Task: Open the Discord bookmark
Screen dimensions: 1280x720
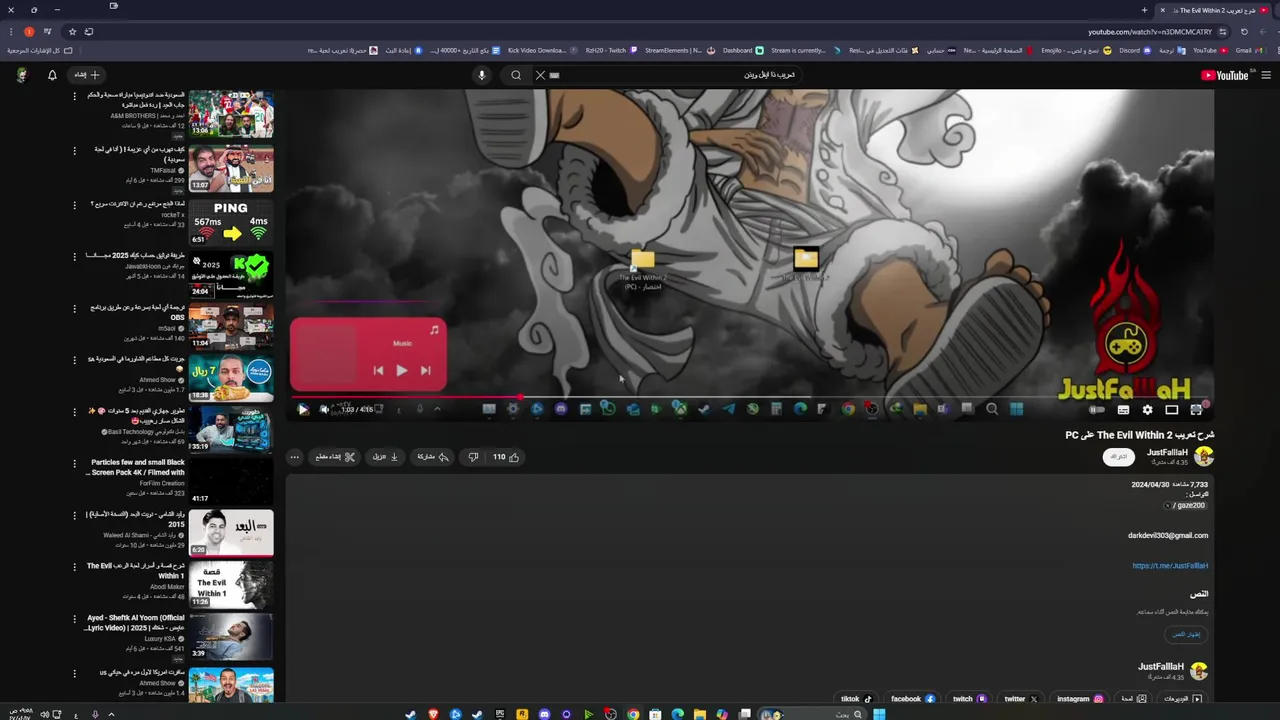Action: [1134, 50]
